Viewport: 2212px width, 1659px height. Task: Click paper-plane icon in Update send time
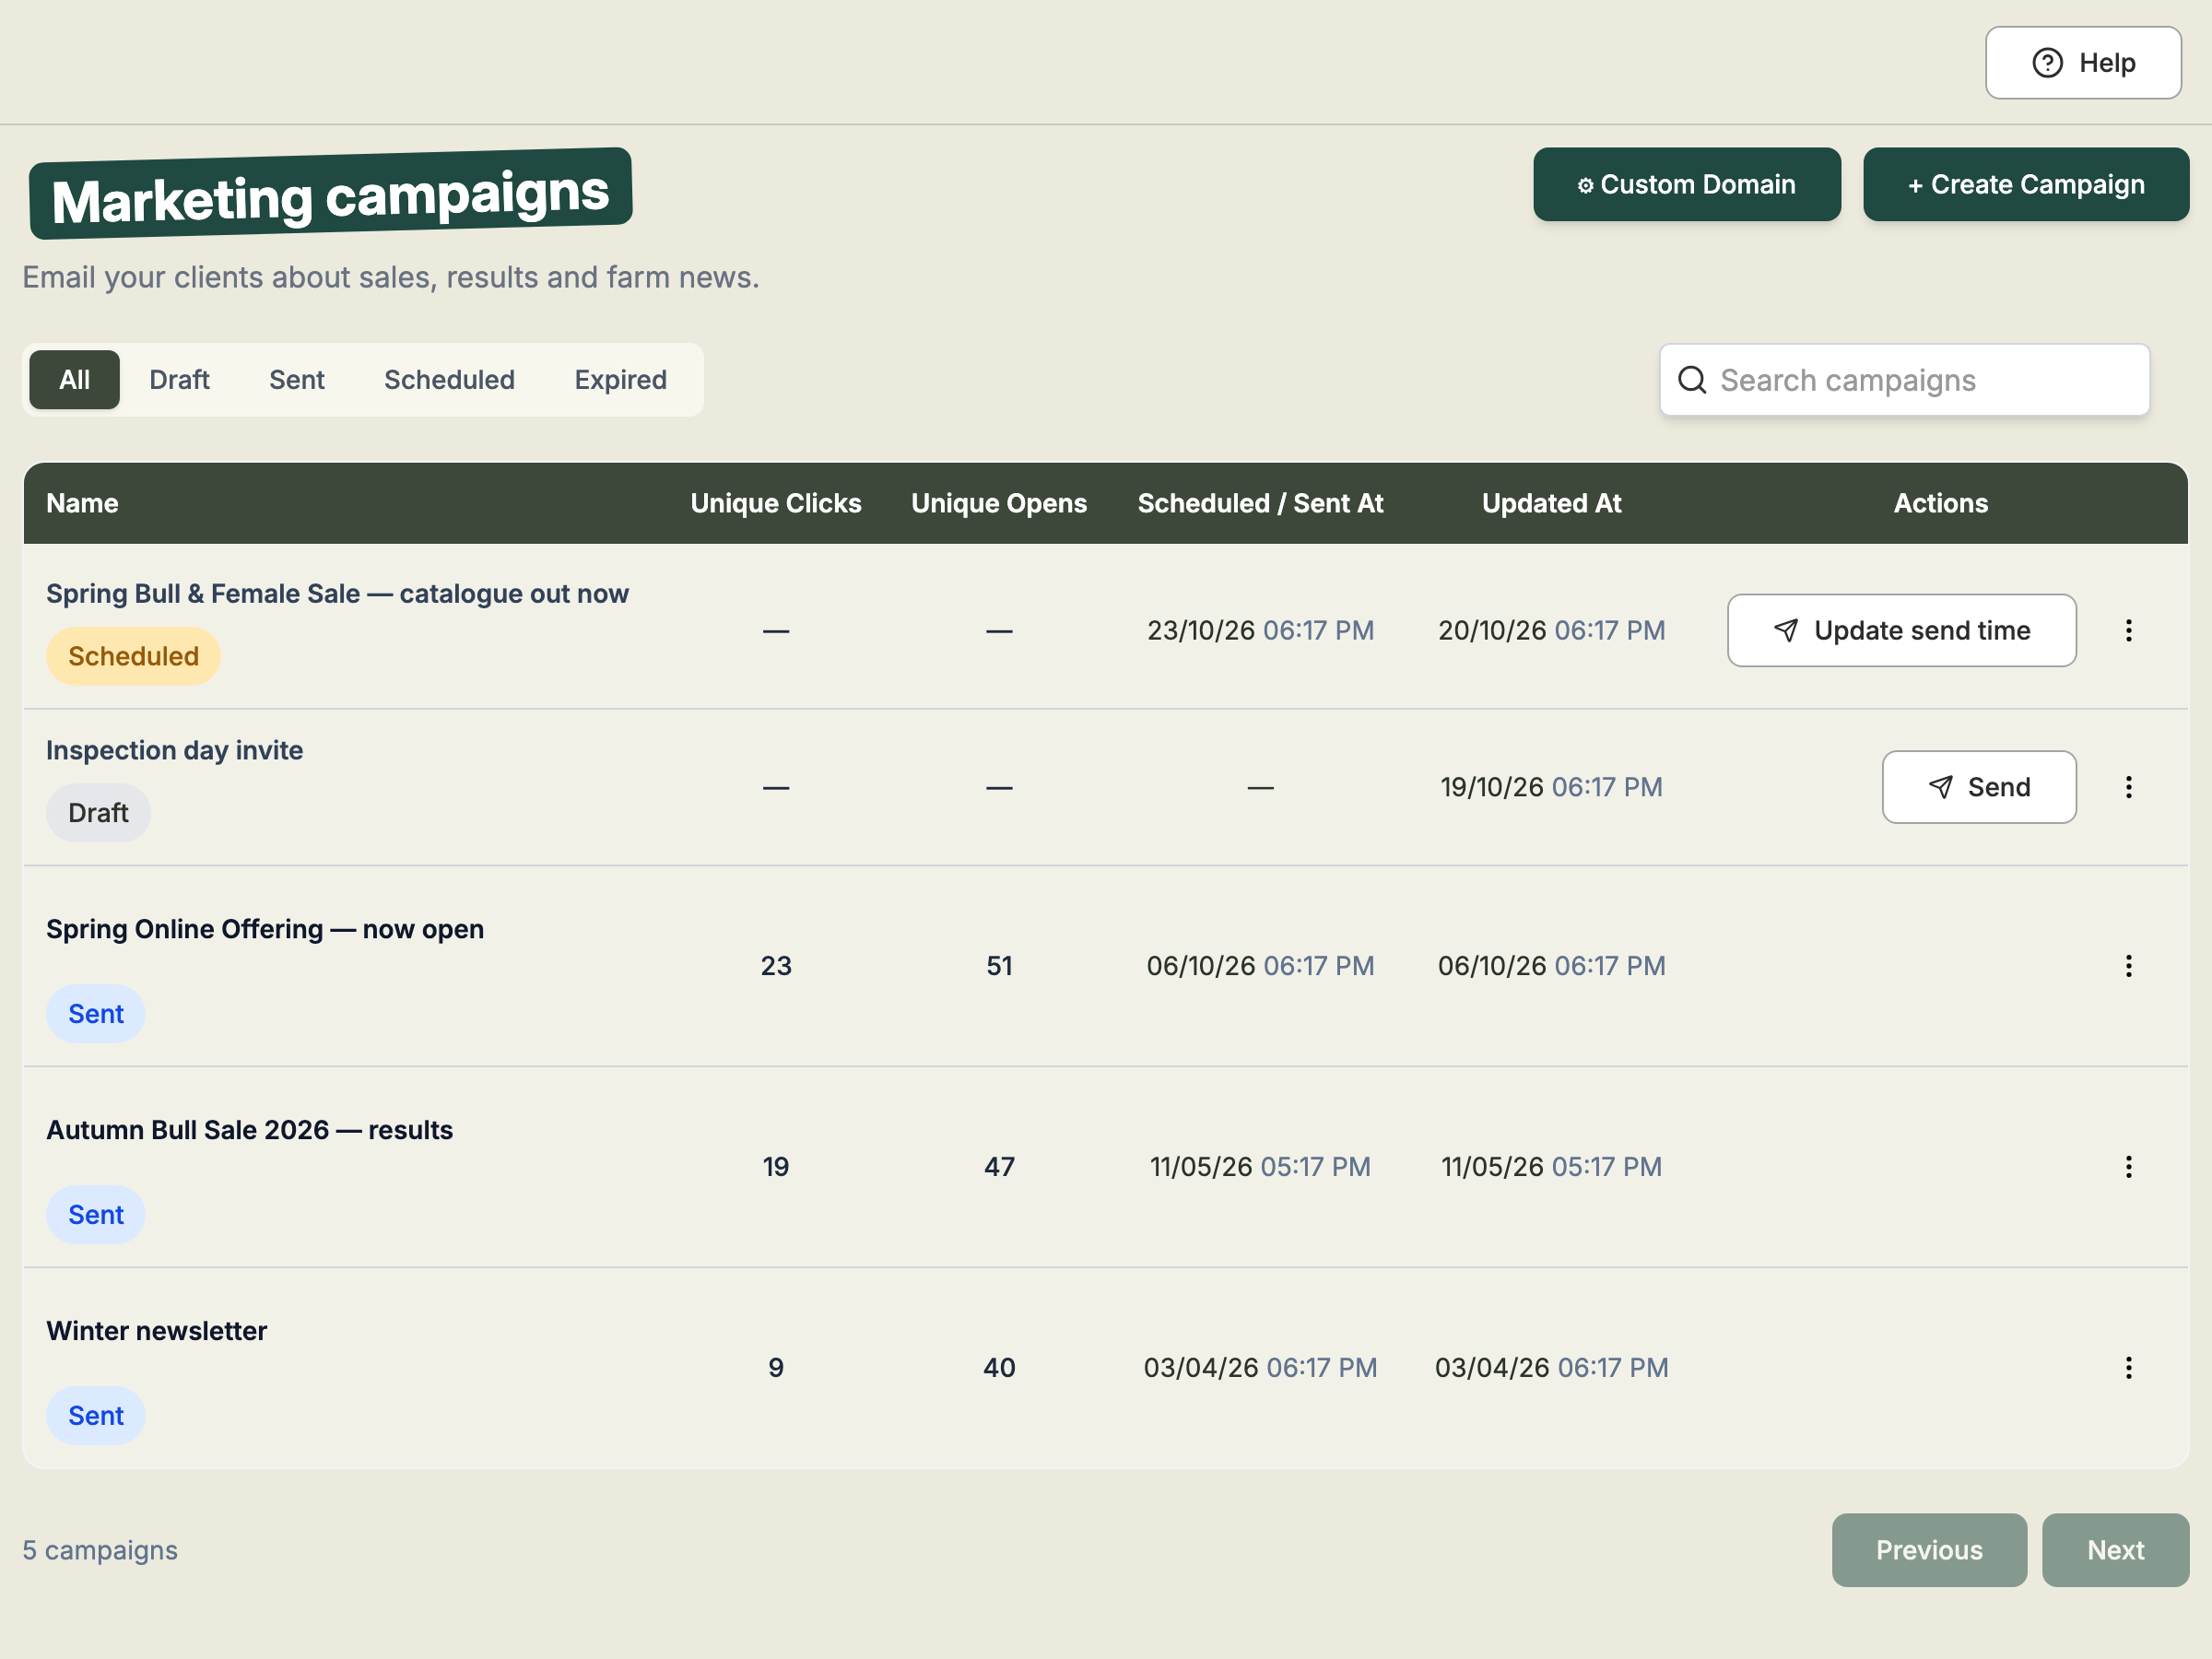click(1786, 630)
